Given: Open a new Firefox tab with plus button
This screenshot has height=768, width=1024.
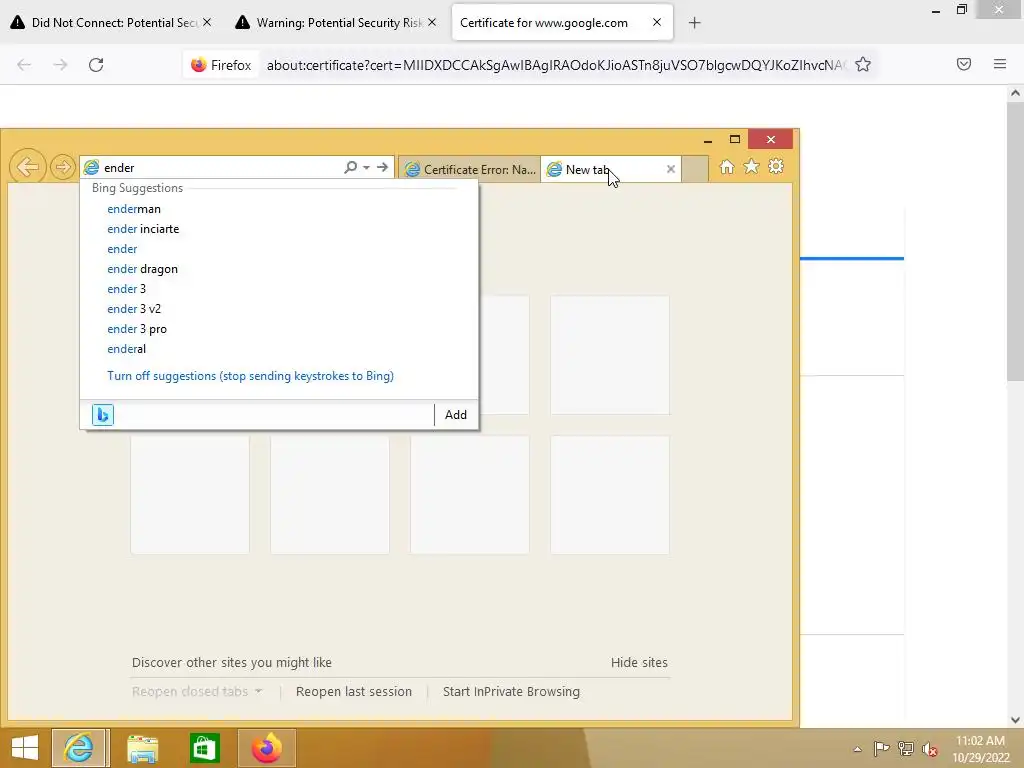Looking at the screenshot, I should 694,23.
